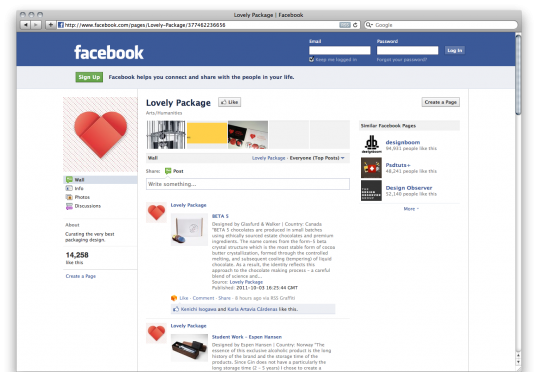Open Lovely Package source link in BETA 5 post
The width and height of the screenshot is (538, 372).
click(x=246, y=282)
